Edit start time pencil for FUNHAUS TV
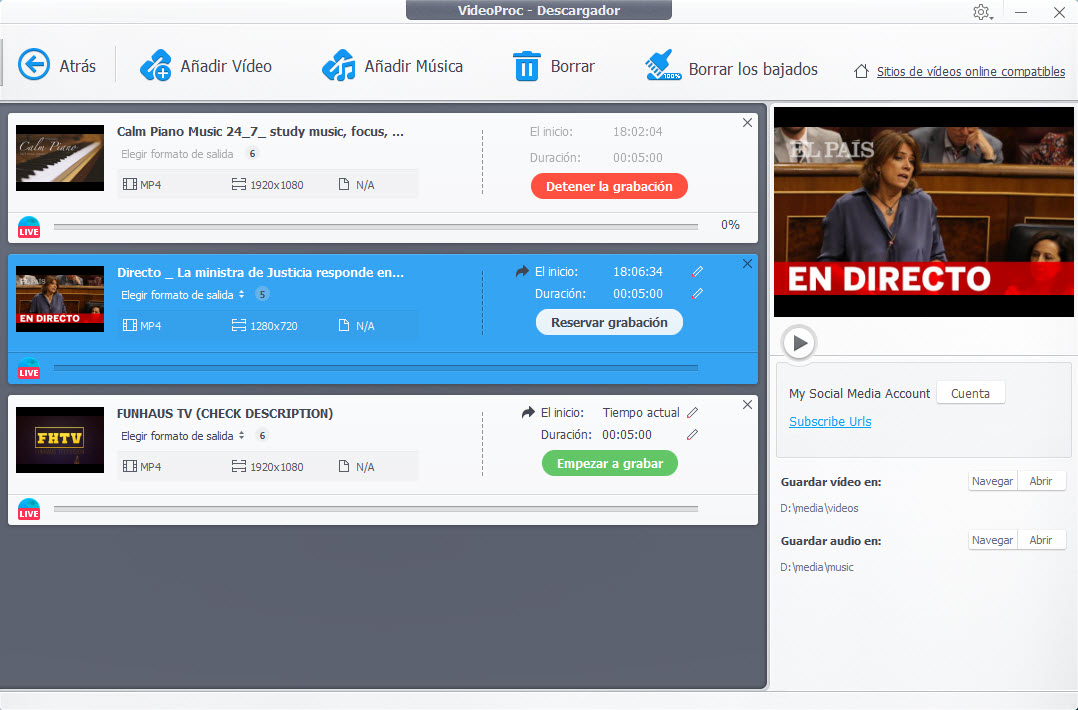 point(692,412)
